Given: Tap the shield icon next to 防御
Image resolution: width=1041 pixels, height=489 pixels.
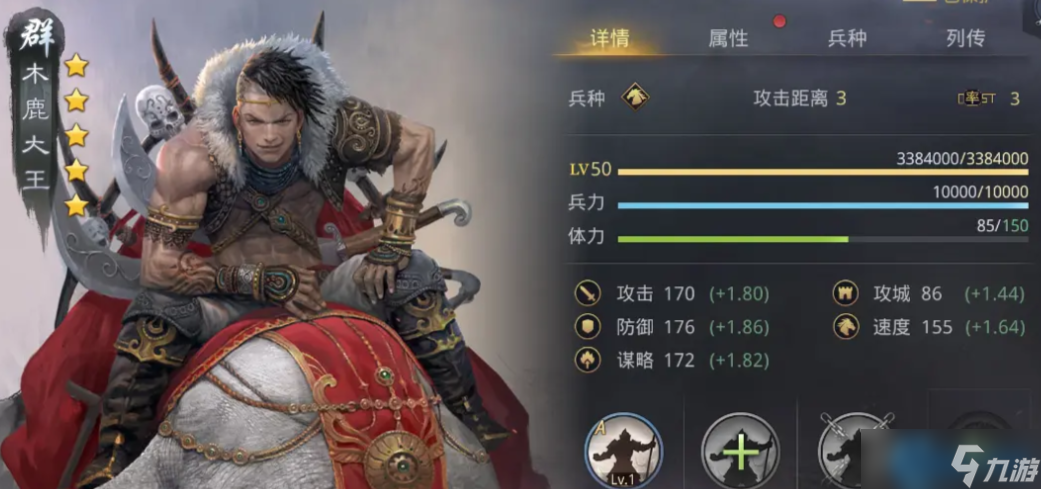Looking at the screenshot, I should (x=588, y=327).
